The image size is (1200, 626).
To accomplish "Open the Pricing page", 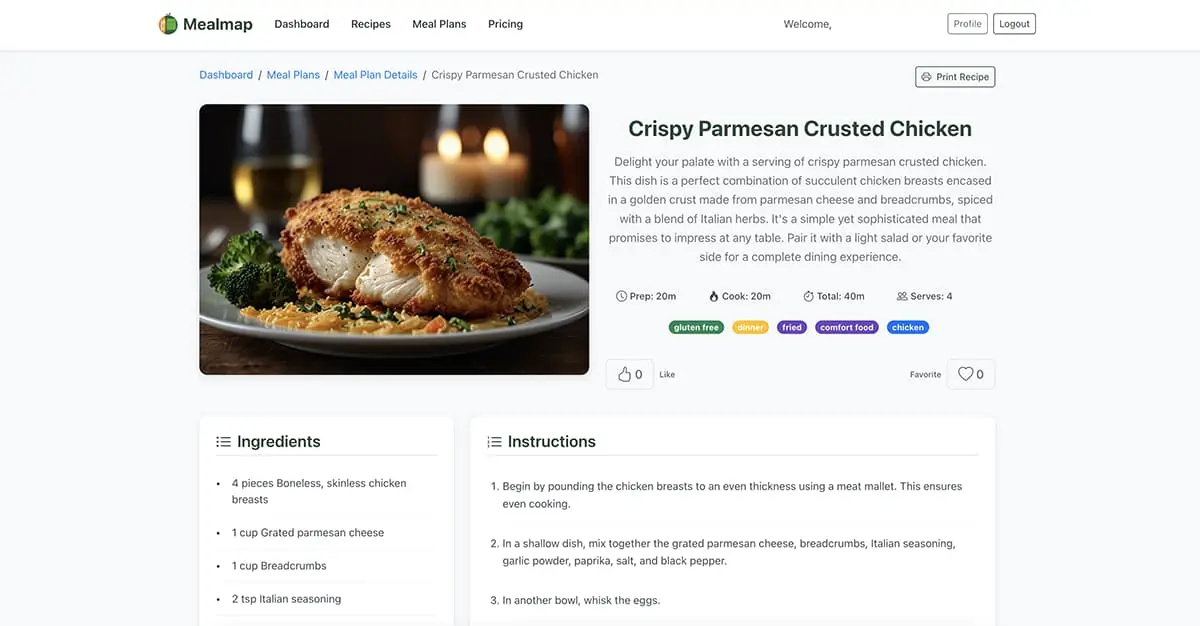I will pos(505,23).
